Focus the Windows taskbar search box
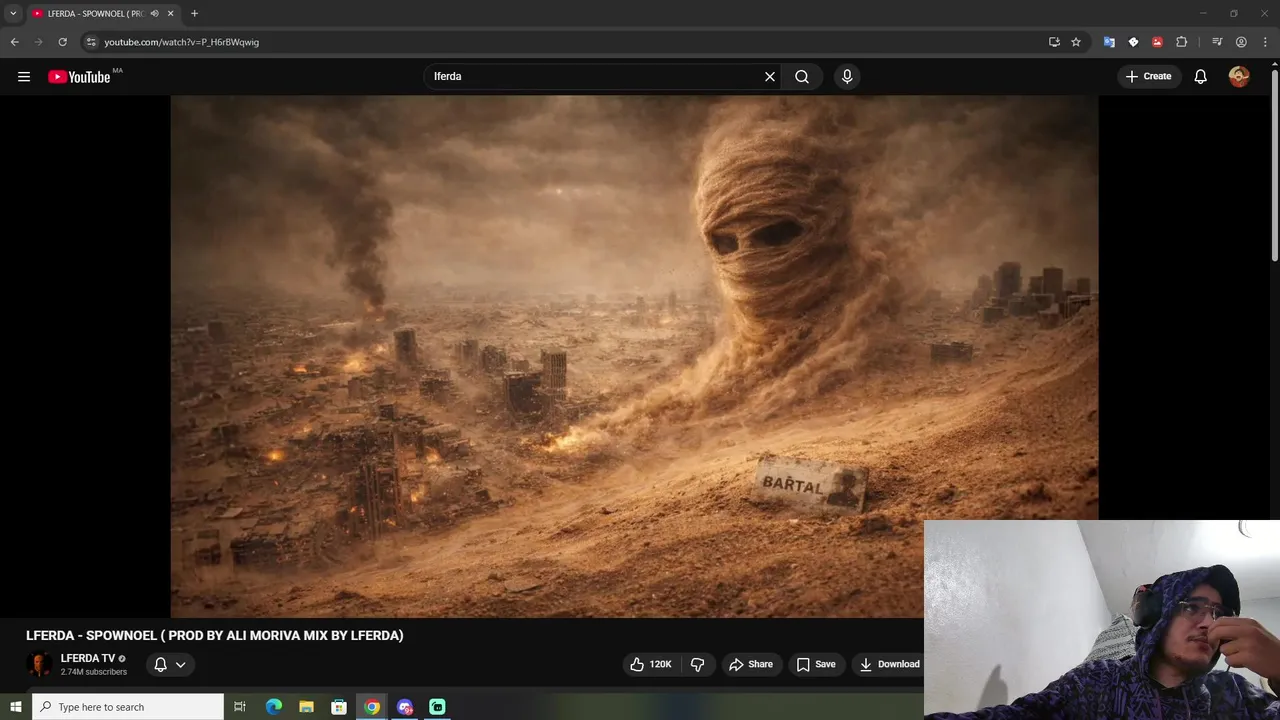This screenshot has height=720, width=1280. point(128,707)
